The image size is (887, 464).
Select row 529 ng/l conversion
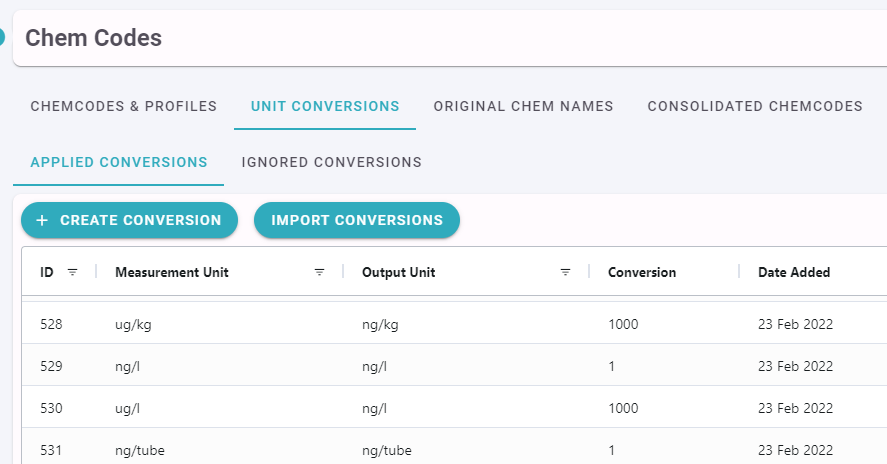click(x=454, y=366)
